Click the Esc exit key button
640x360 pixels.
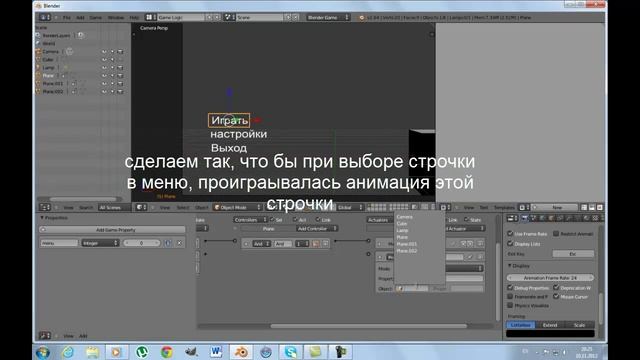click(x=573, y=254)
